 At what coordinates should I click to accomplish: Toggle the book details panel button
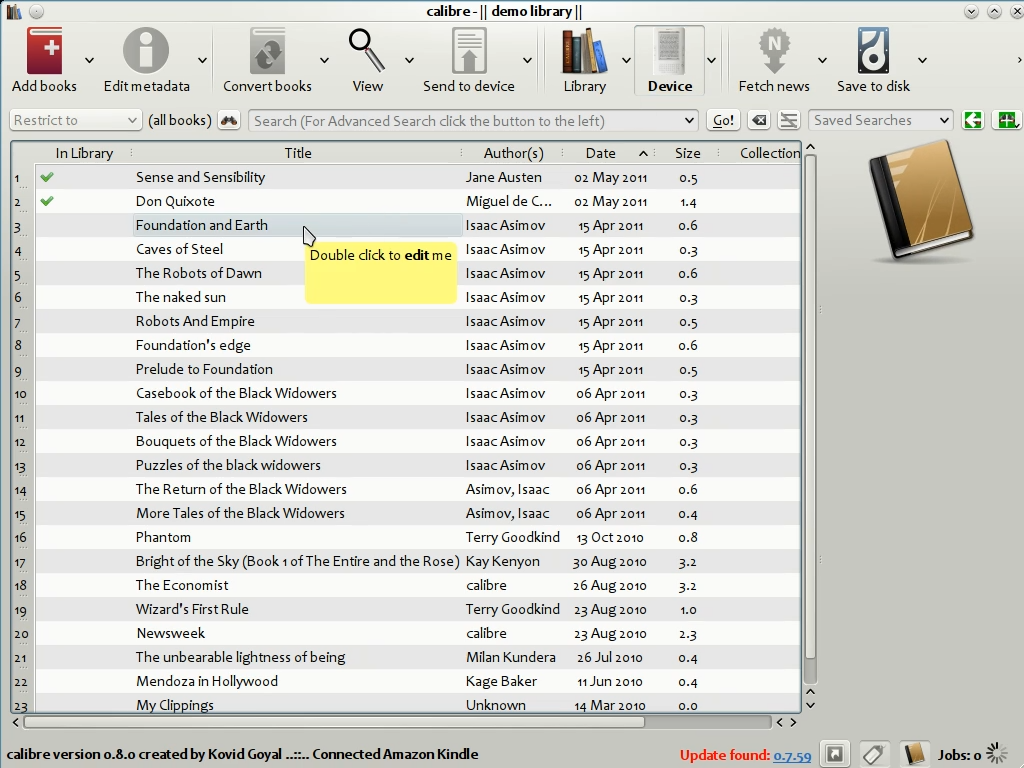912,754
